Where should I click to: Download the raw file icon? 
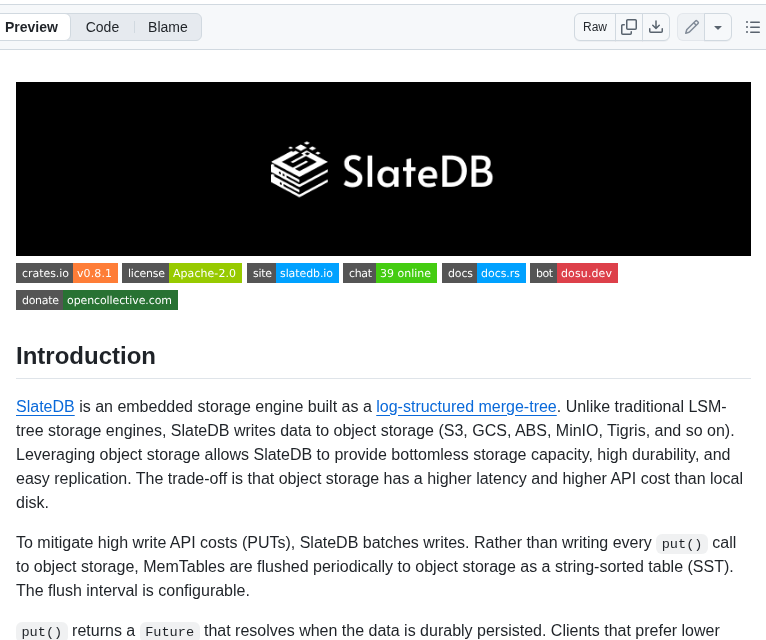(656, 27)
